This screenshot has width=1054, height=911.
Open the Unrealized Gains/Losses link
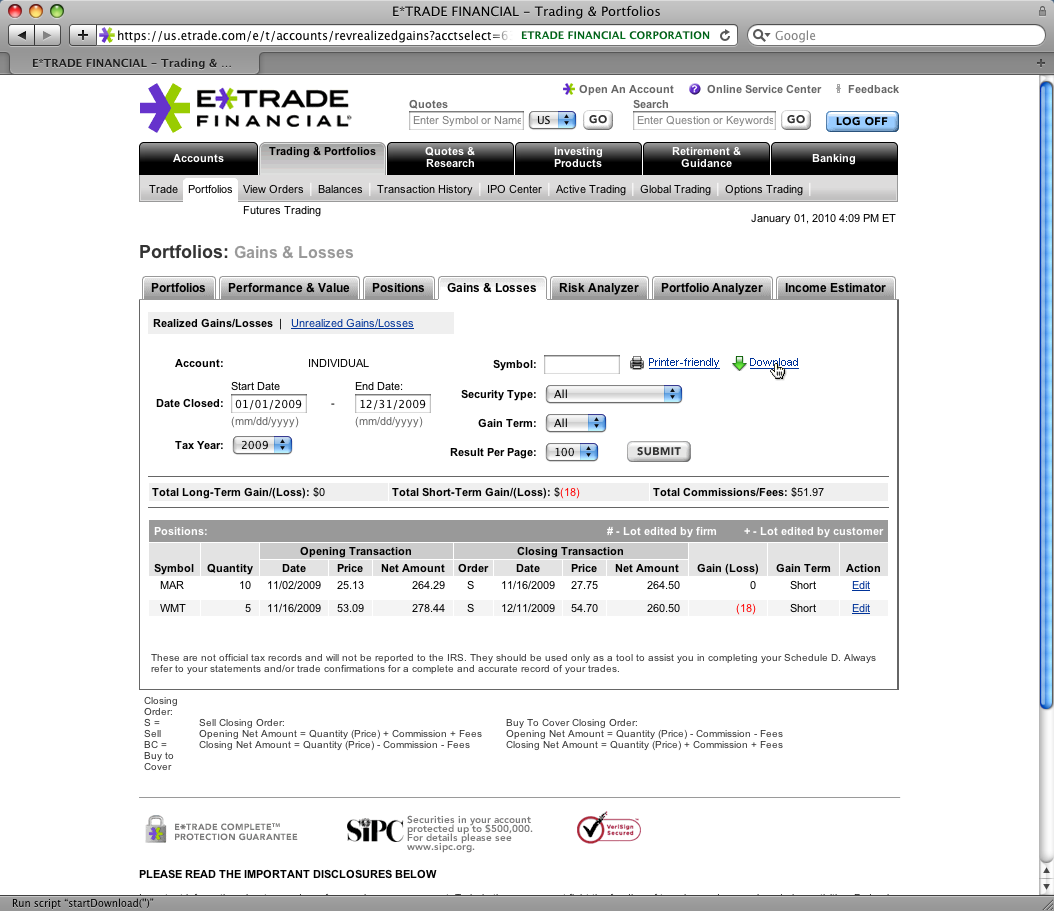coord(352,323)
